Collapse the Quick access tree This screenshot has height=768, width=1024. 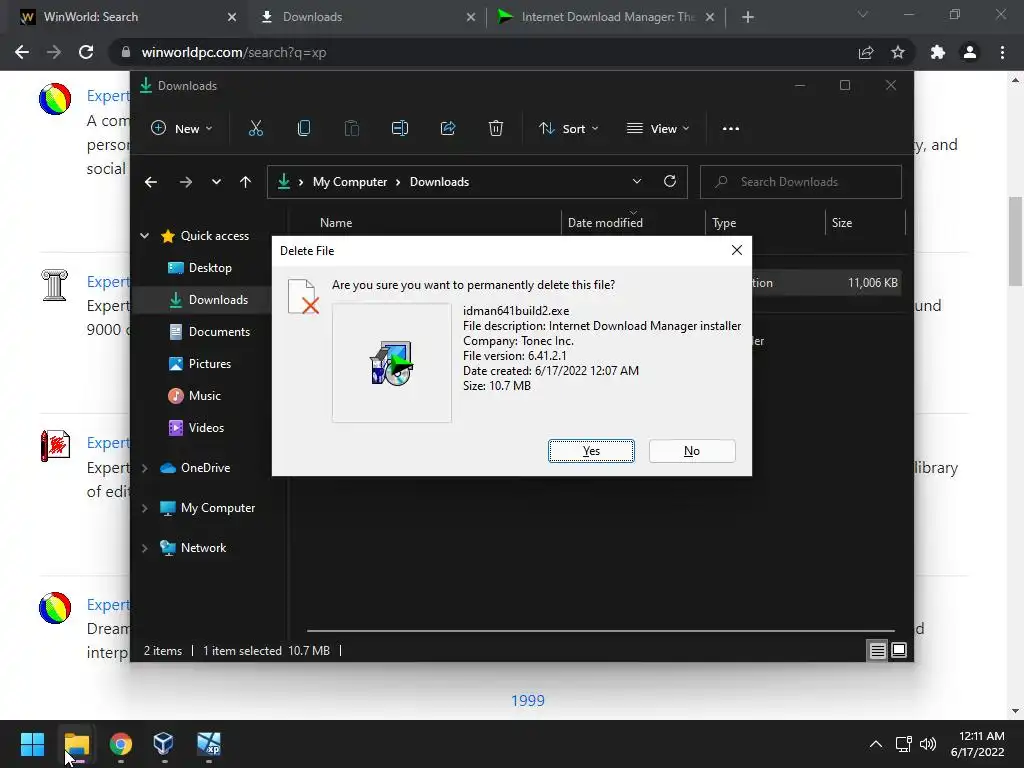(x=144, y=236)
